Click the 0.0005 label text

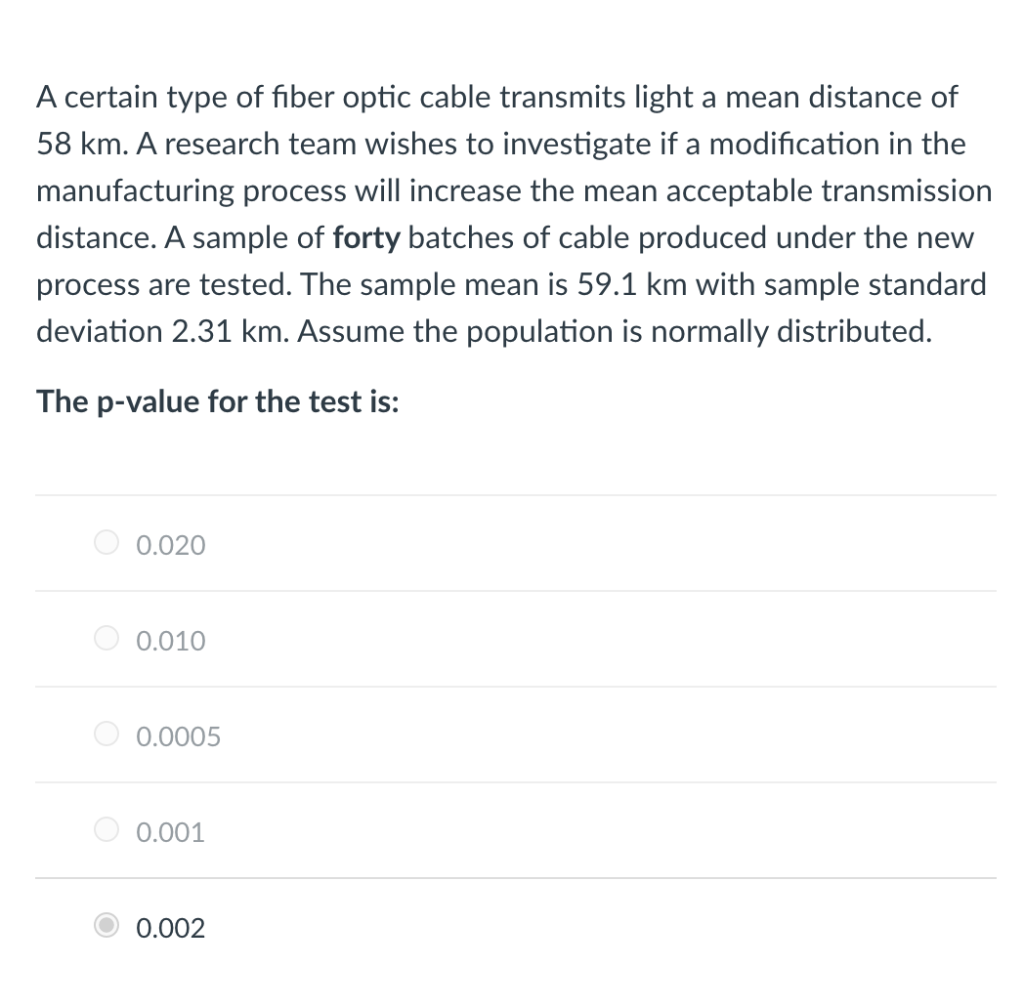pos(178,736)
